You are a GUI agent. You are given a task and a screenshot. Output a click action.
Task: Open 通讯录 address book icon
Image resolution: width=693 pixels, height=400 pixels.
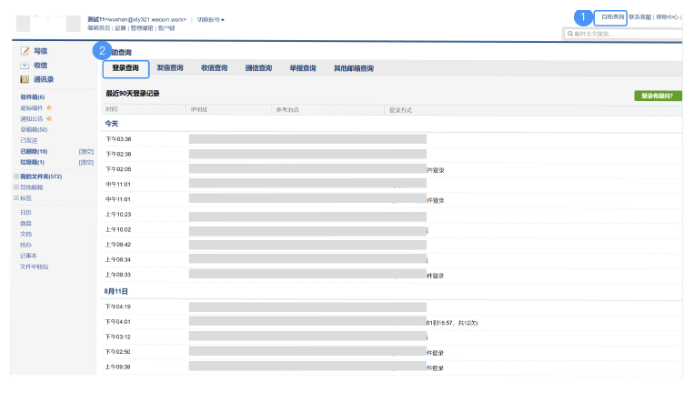(x=25, y=78)
